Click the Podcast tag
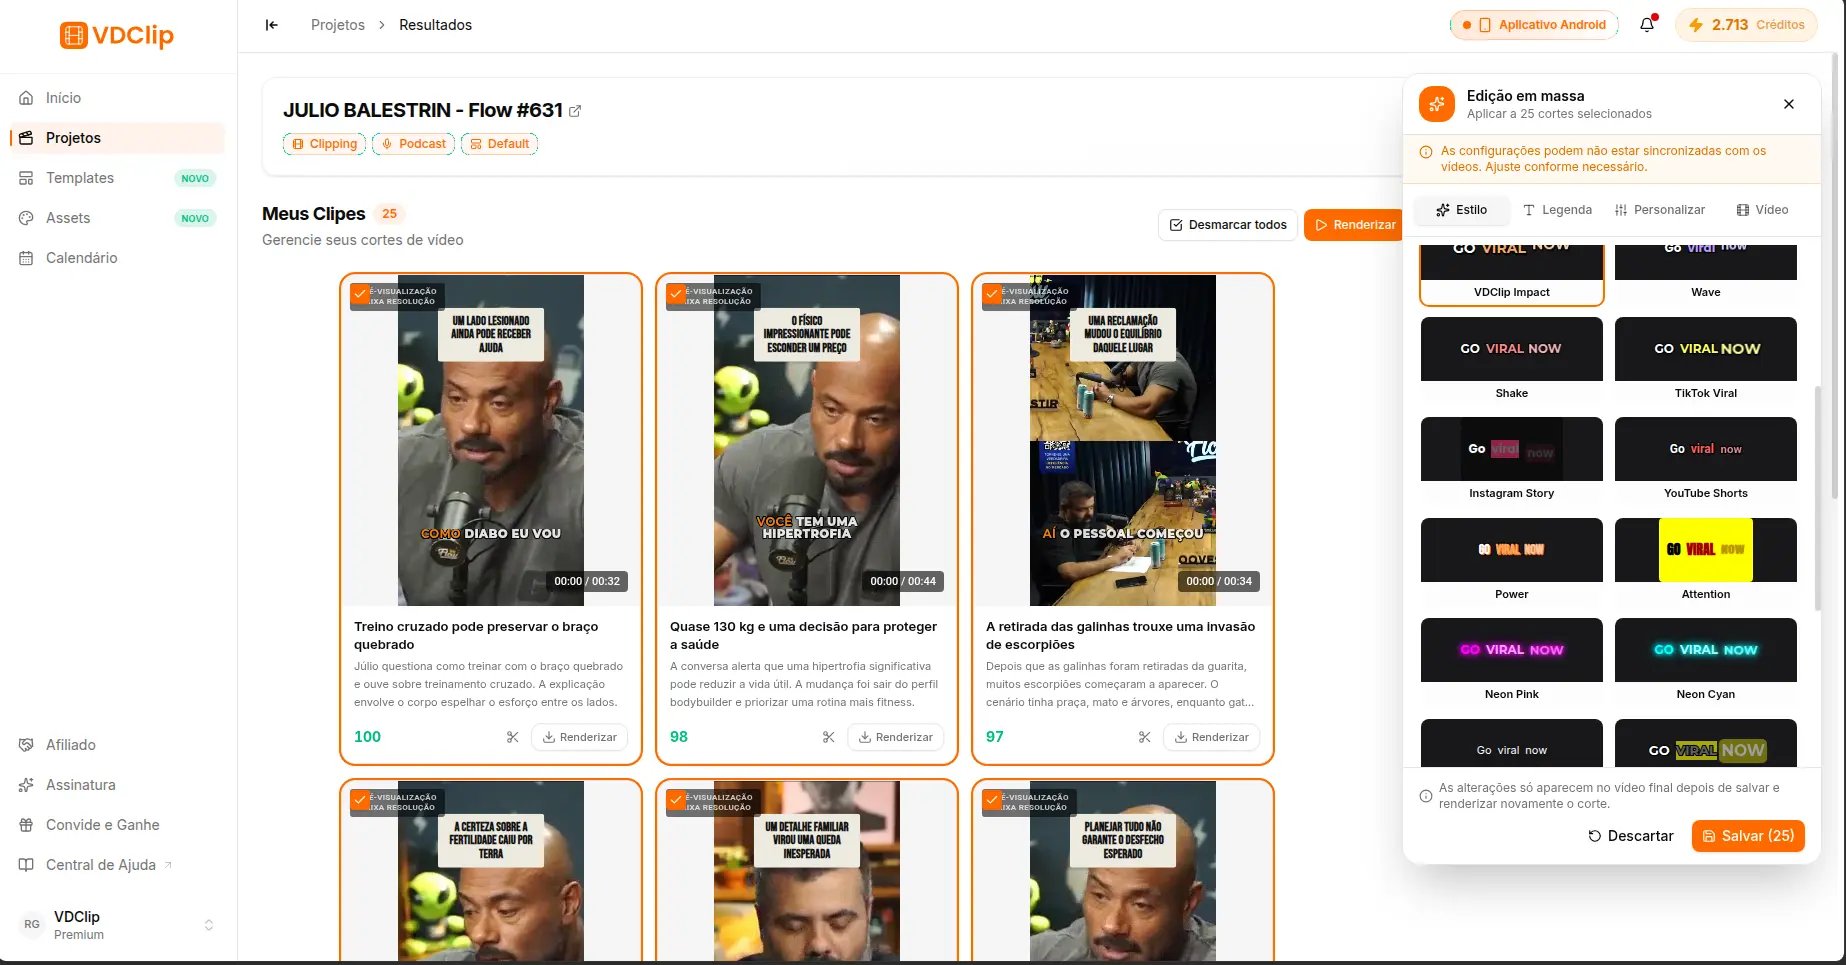The width and height of the screenshot is (1846, 965). [x=413, y=144]
